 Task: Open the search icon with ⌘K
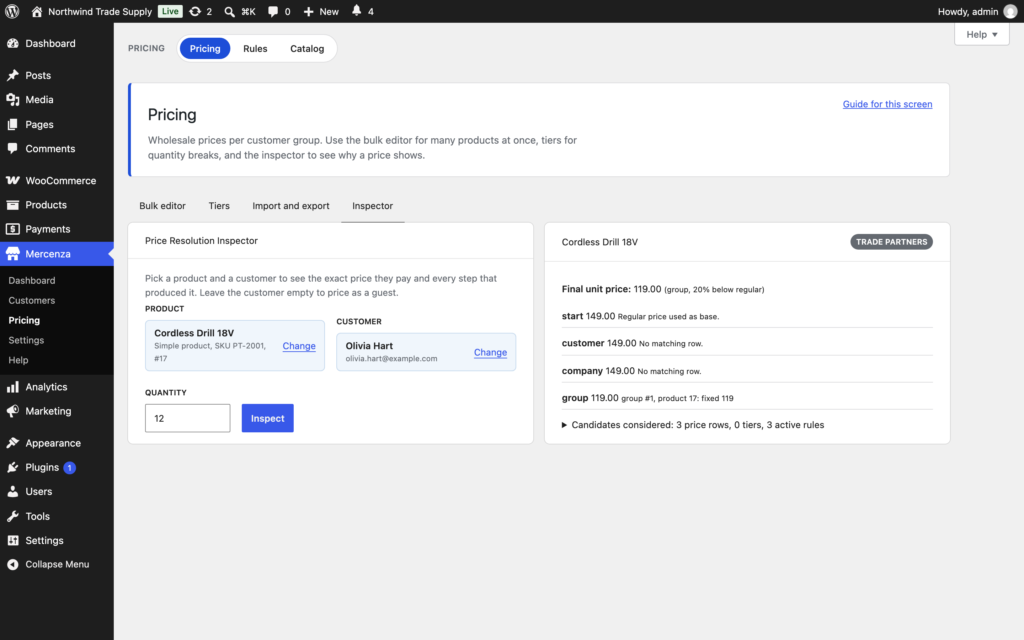[x=229, y=11]
